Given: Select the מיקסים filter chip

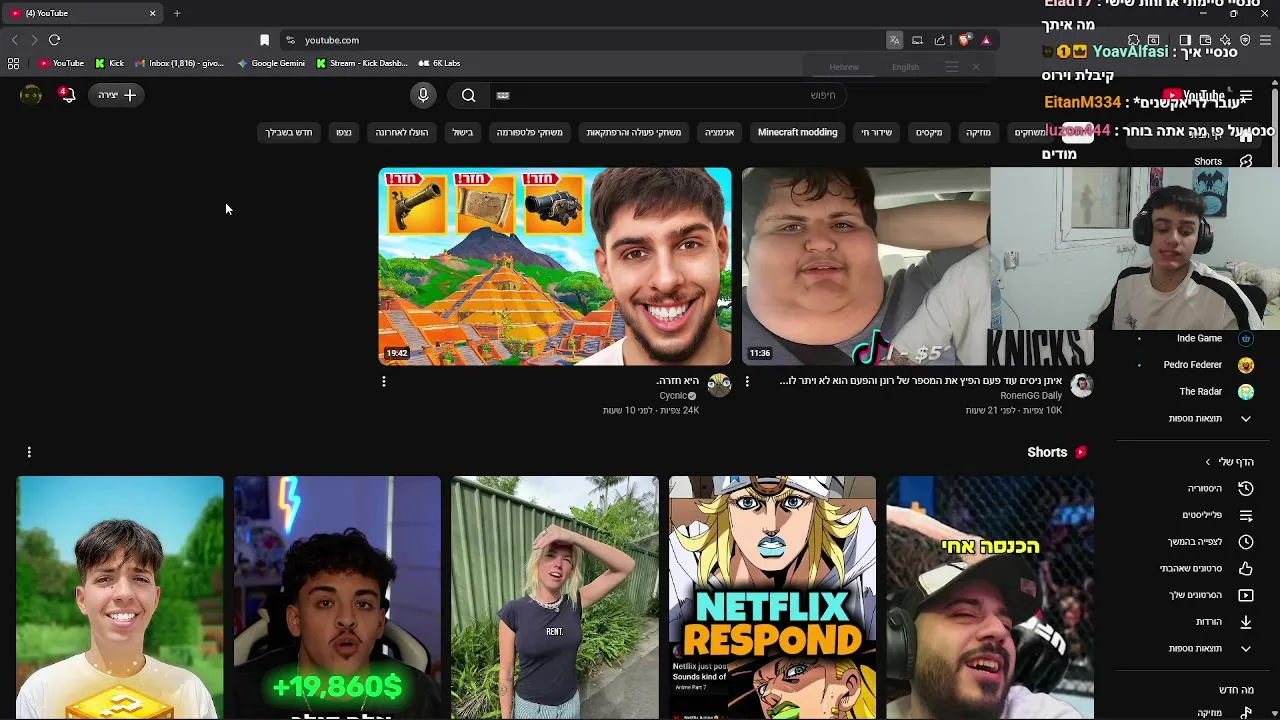Looking at the screenshot, I should (x=929, y=132).
